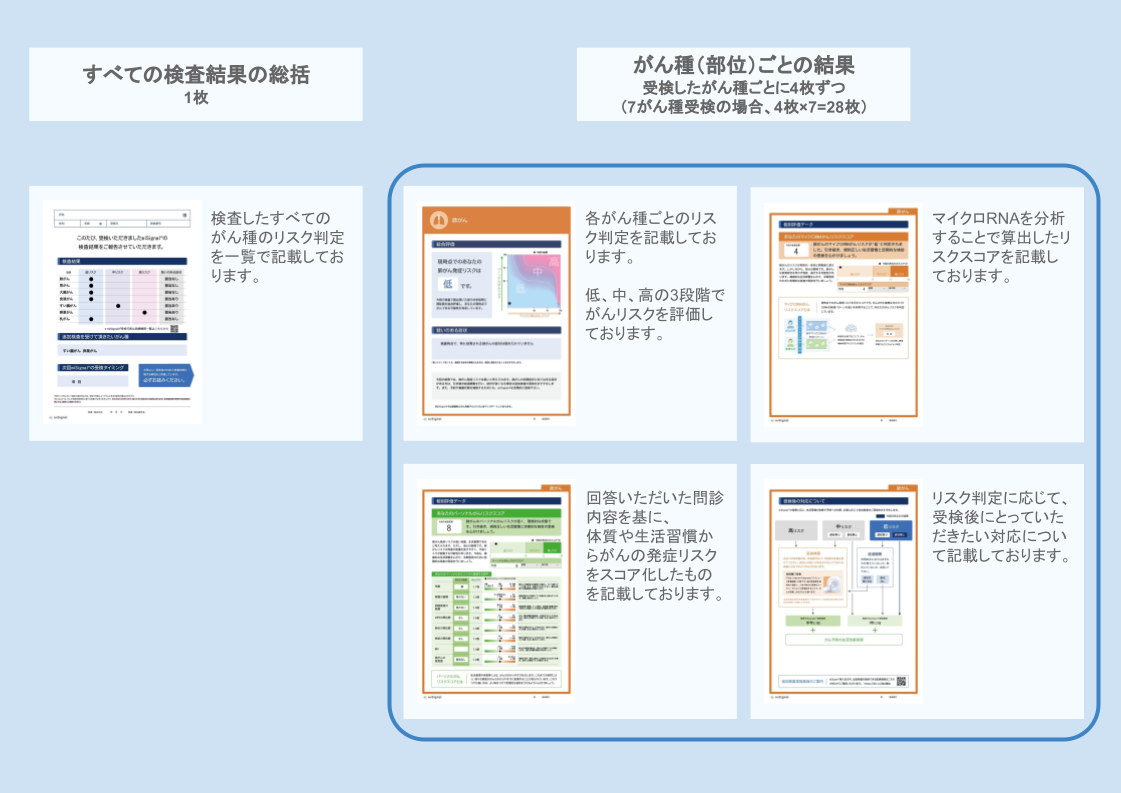Click the score 8 box on the 問診 data sheet
Image resolution: width=1121 pixels, height=793 pixels.
point(449,524)
